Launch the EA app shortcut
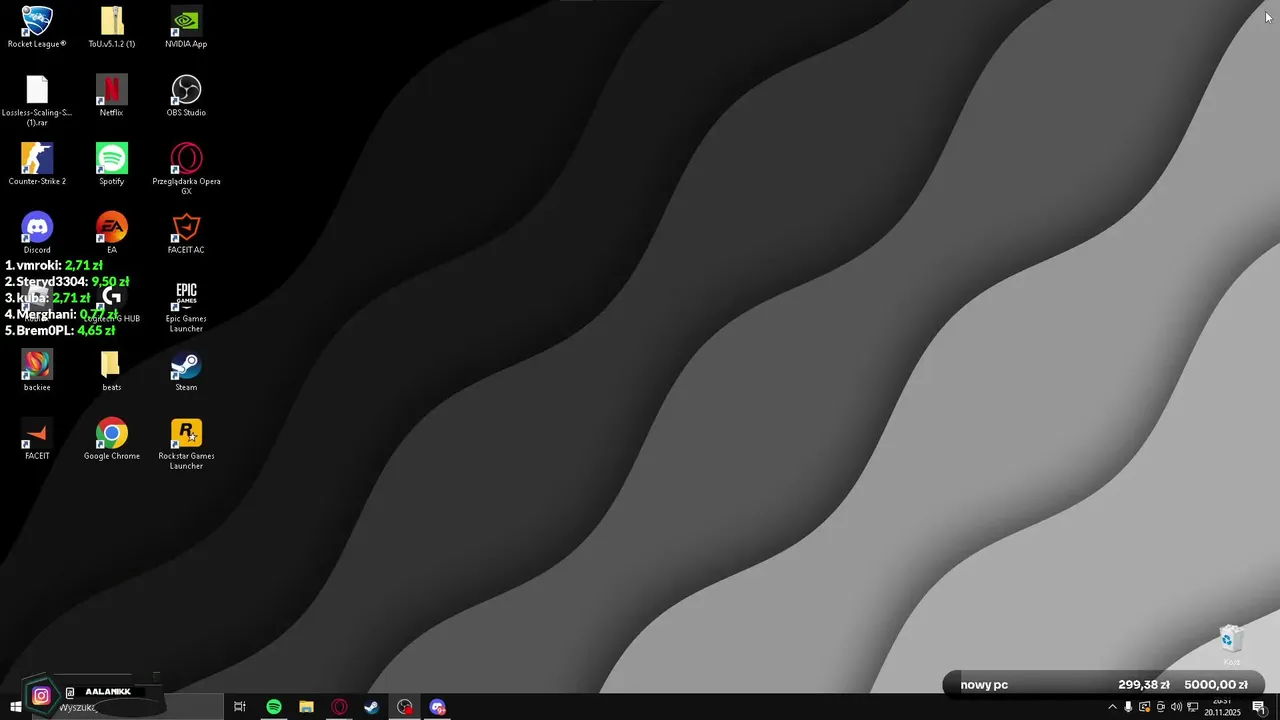 [x=112, y=233]
